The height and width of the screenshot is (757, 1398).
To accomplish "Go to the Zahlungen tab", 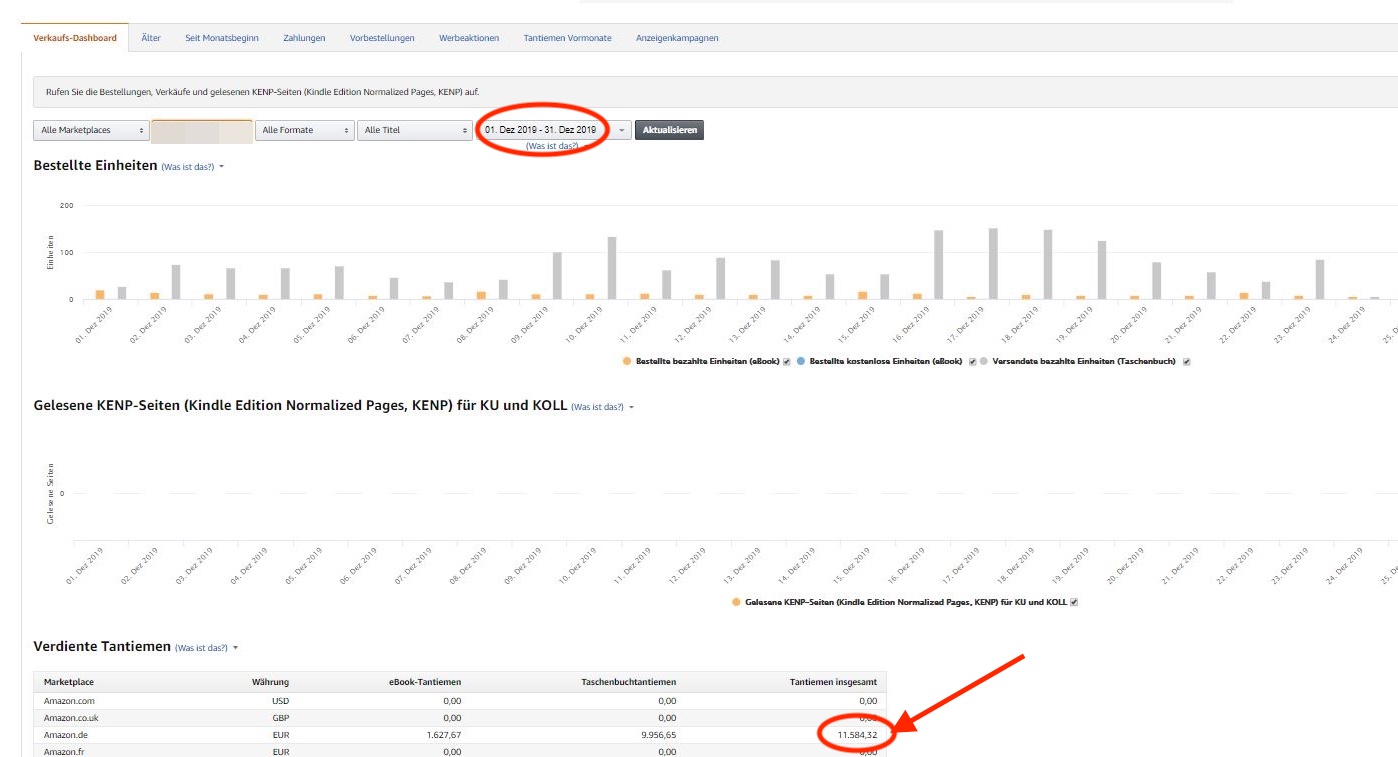I will (x=304, y=38).
